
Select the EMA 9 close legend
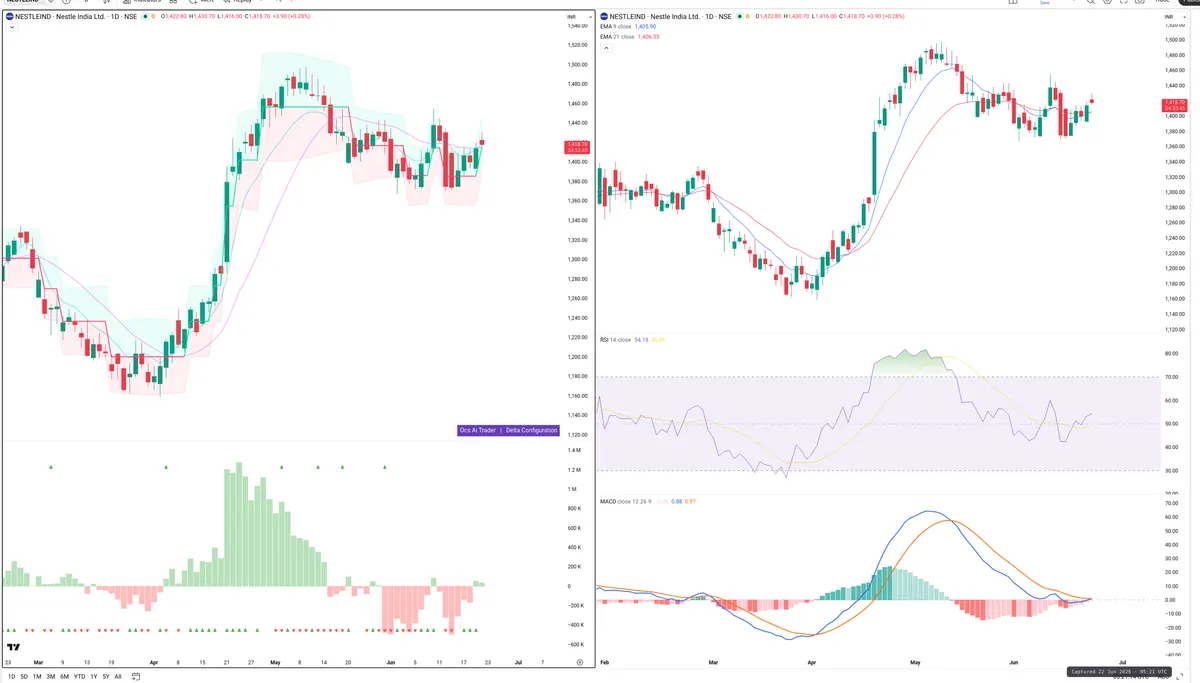[615, 27]
